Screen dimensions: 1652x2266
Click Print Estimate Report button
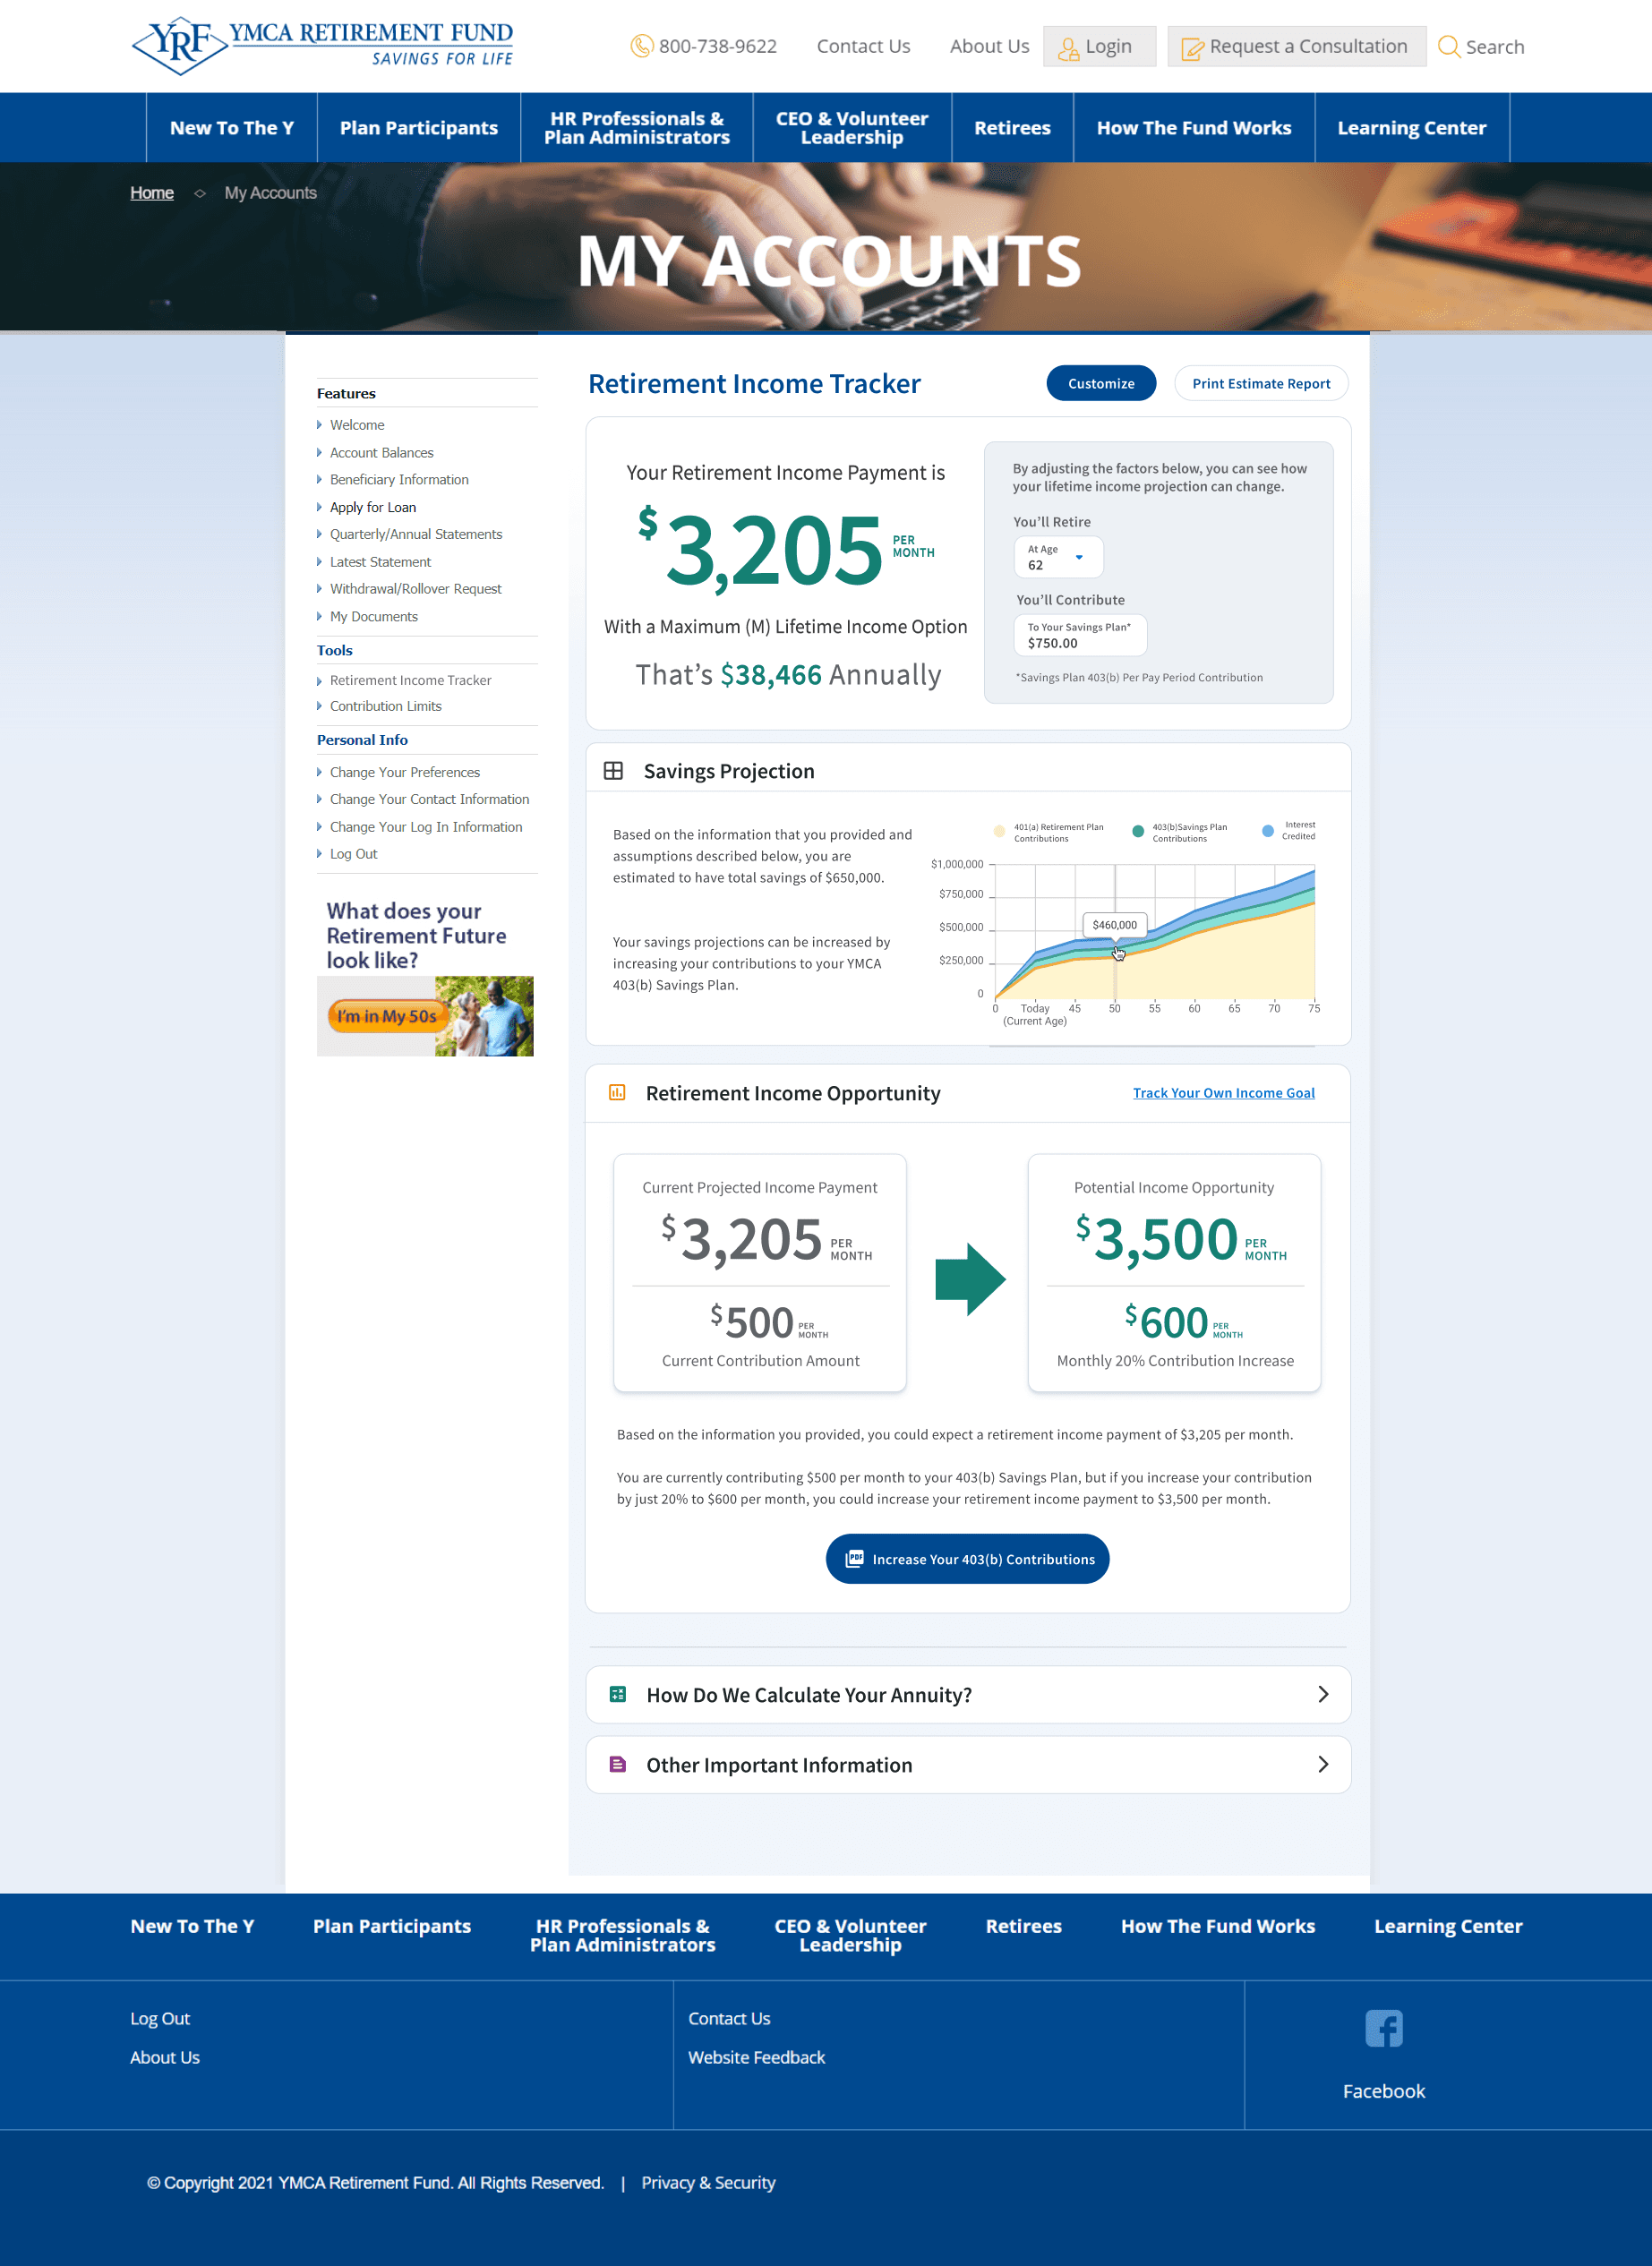pos(1261,383)
